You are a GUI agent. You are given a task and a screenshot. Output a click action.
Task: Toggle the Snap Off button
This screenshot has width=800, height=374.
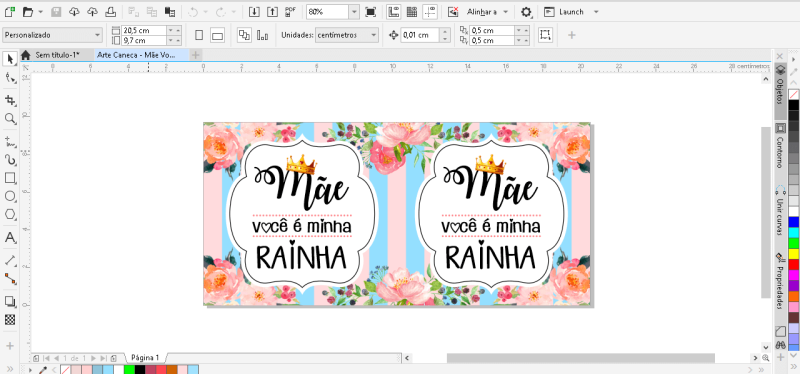coord(453,11)
